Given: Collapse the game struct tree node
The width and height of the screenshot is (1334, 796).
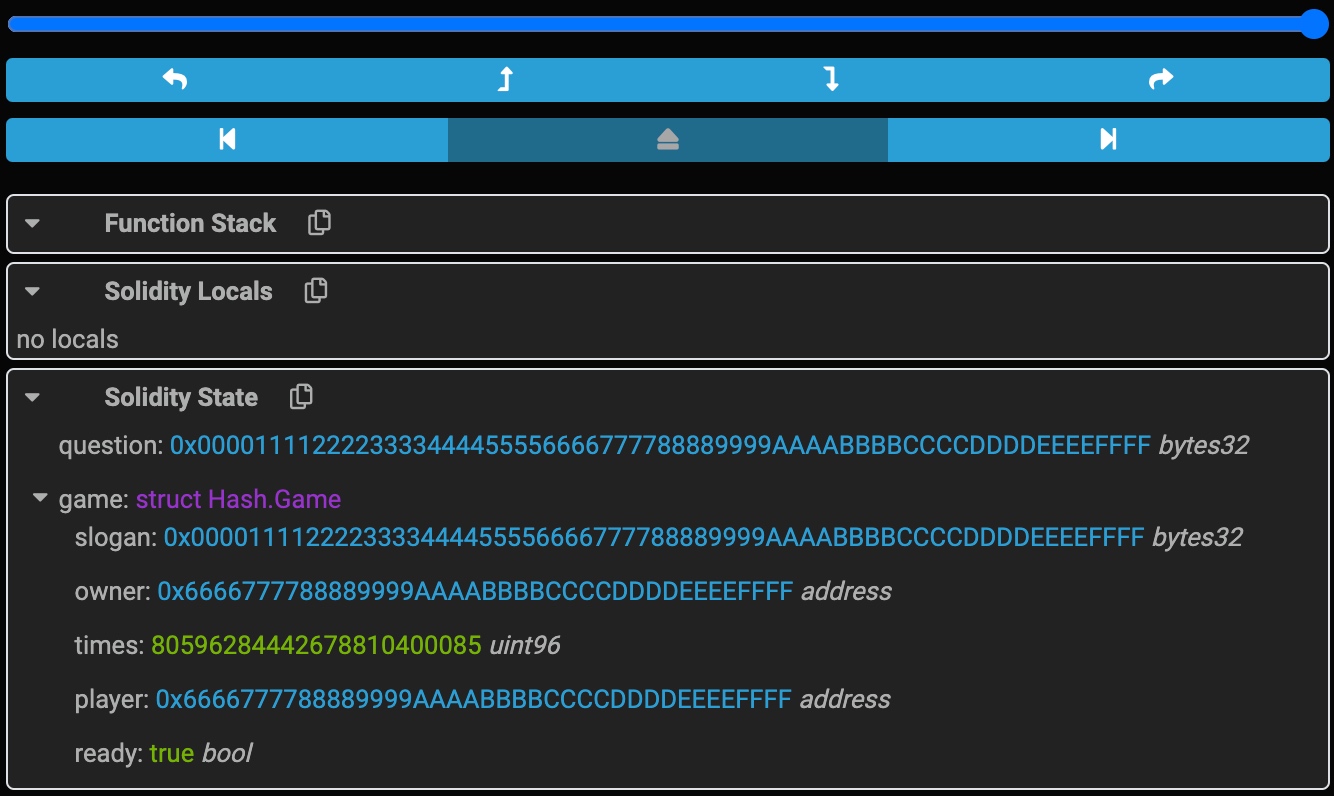Looking at the screenshot, I should (40, 497).
